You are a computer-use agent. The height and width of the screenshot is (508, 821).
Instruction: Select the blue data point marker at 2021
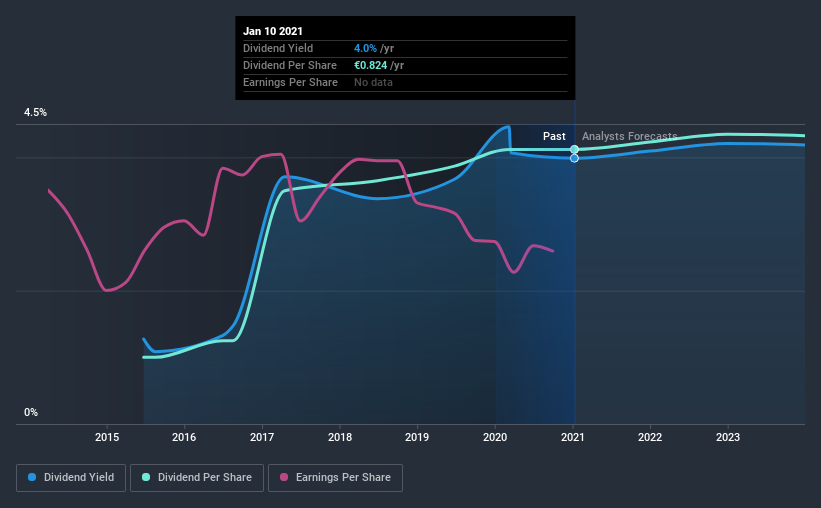pyautogui.click(x=574, y=158)
